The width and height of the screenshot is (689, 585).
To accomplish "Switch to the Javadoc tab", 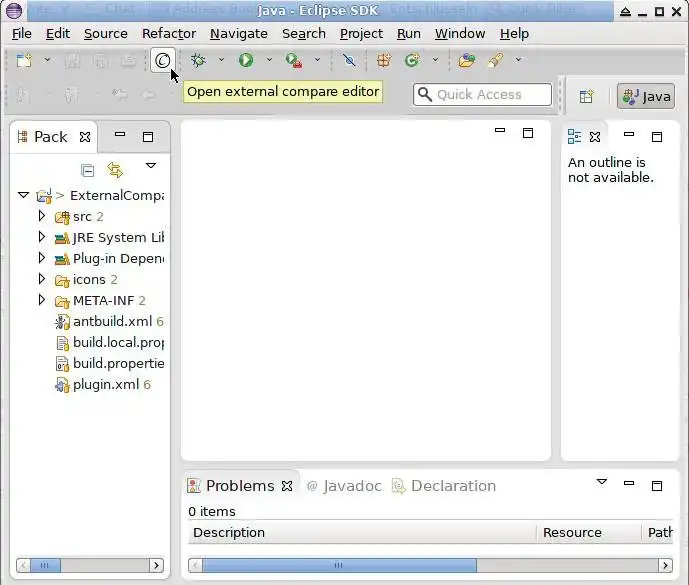I will (x=344, y=486).
